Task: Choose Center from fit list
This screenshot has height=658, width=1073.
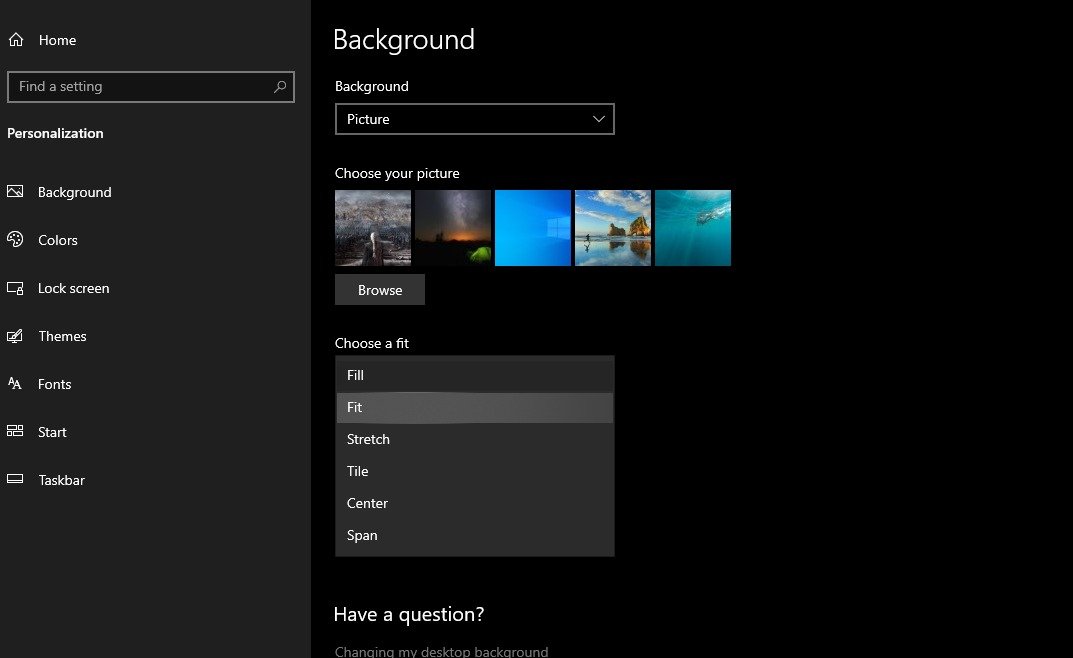Action: point(474,503)
